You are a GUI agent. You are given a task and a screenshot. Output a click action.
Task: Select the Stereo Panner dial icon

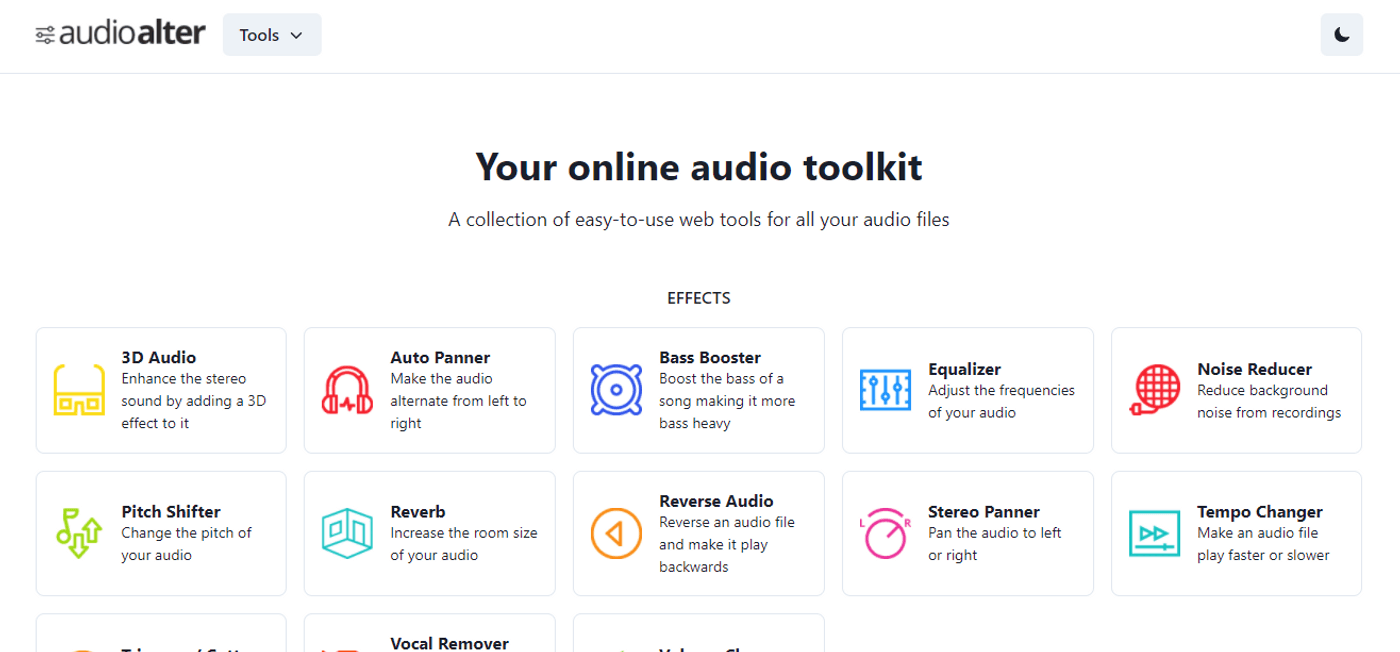pos(885,533)
